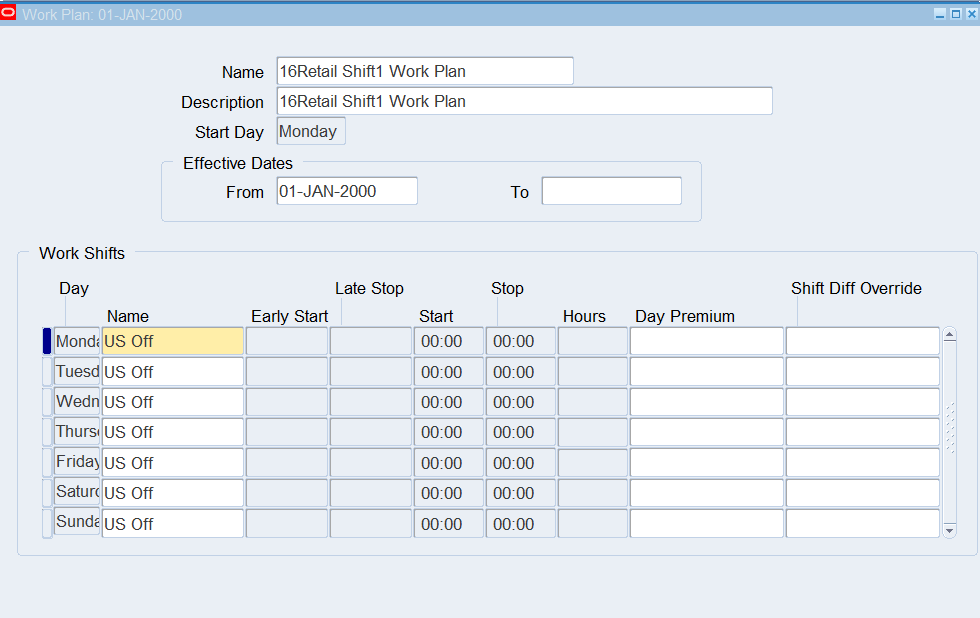The image size is (980, 618).
Task: Click the Oracle icon in title bar
Action: [9, 14]
